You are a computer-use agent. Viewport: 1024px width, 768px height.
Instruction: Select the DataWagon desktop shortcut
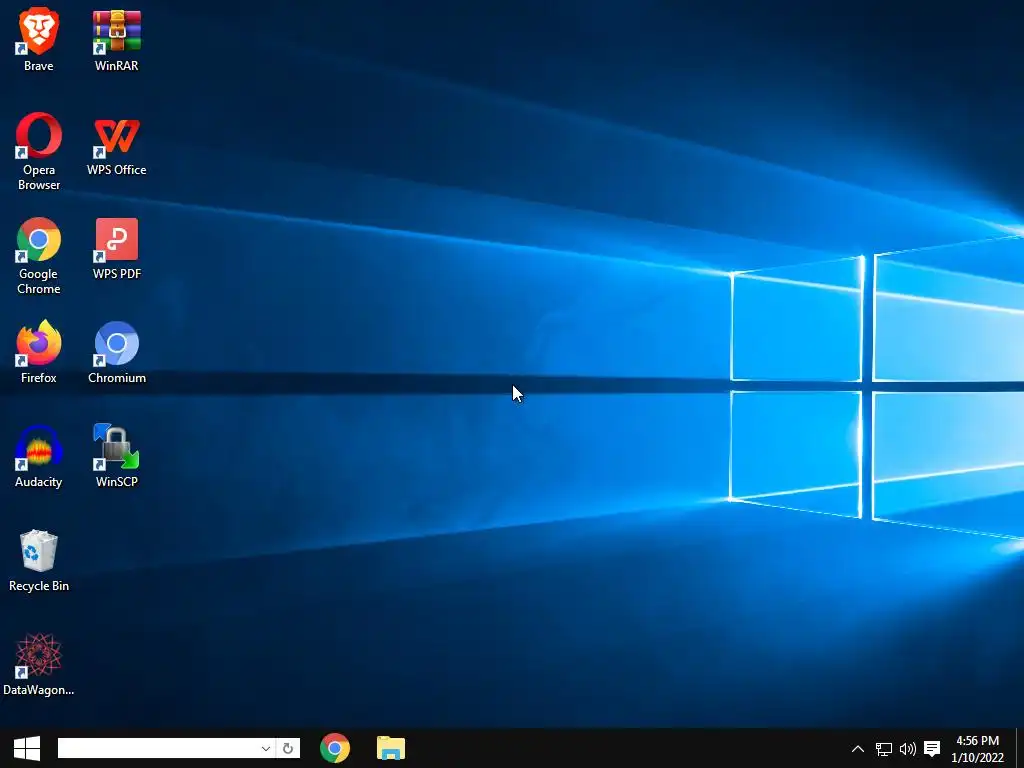coord(39,664)
